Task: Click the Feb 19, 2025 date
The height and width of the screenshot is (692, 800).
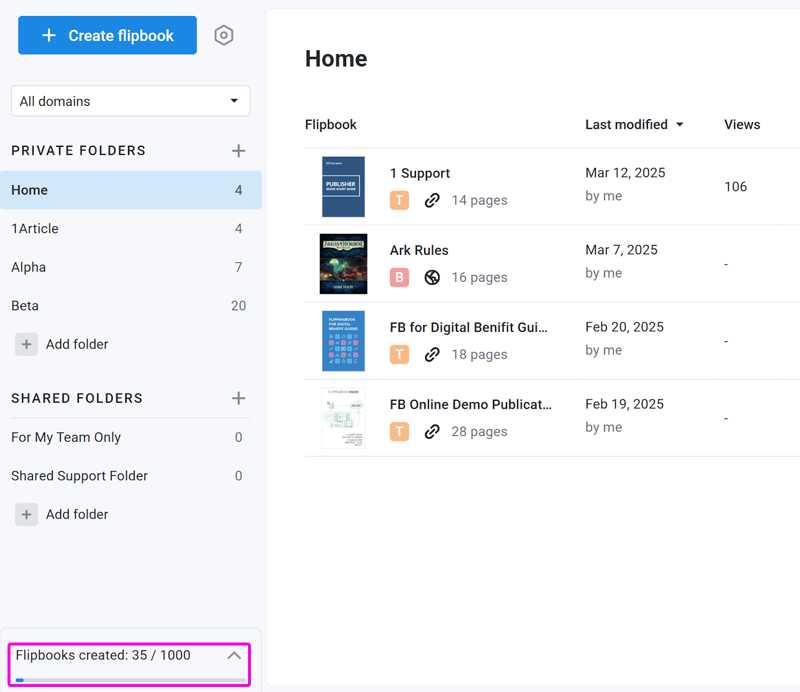Action: [624, 404]
